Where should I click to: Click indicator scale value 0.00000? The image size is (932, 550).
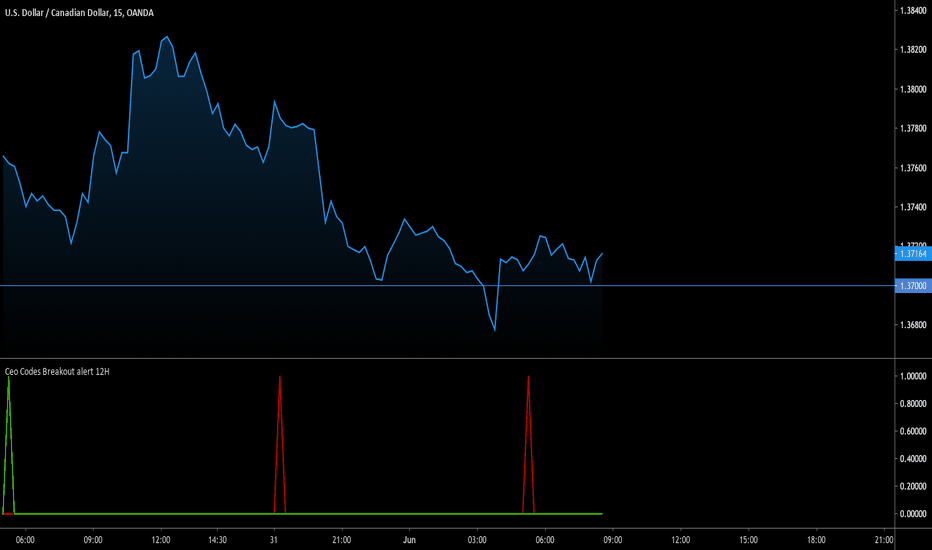(x=913, y=514)
